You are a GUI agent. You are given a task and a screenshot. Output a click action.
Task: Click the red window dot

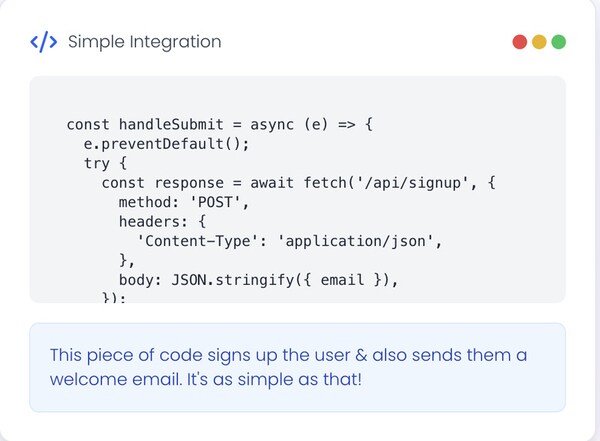click(520, 42)
